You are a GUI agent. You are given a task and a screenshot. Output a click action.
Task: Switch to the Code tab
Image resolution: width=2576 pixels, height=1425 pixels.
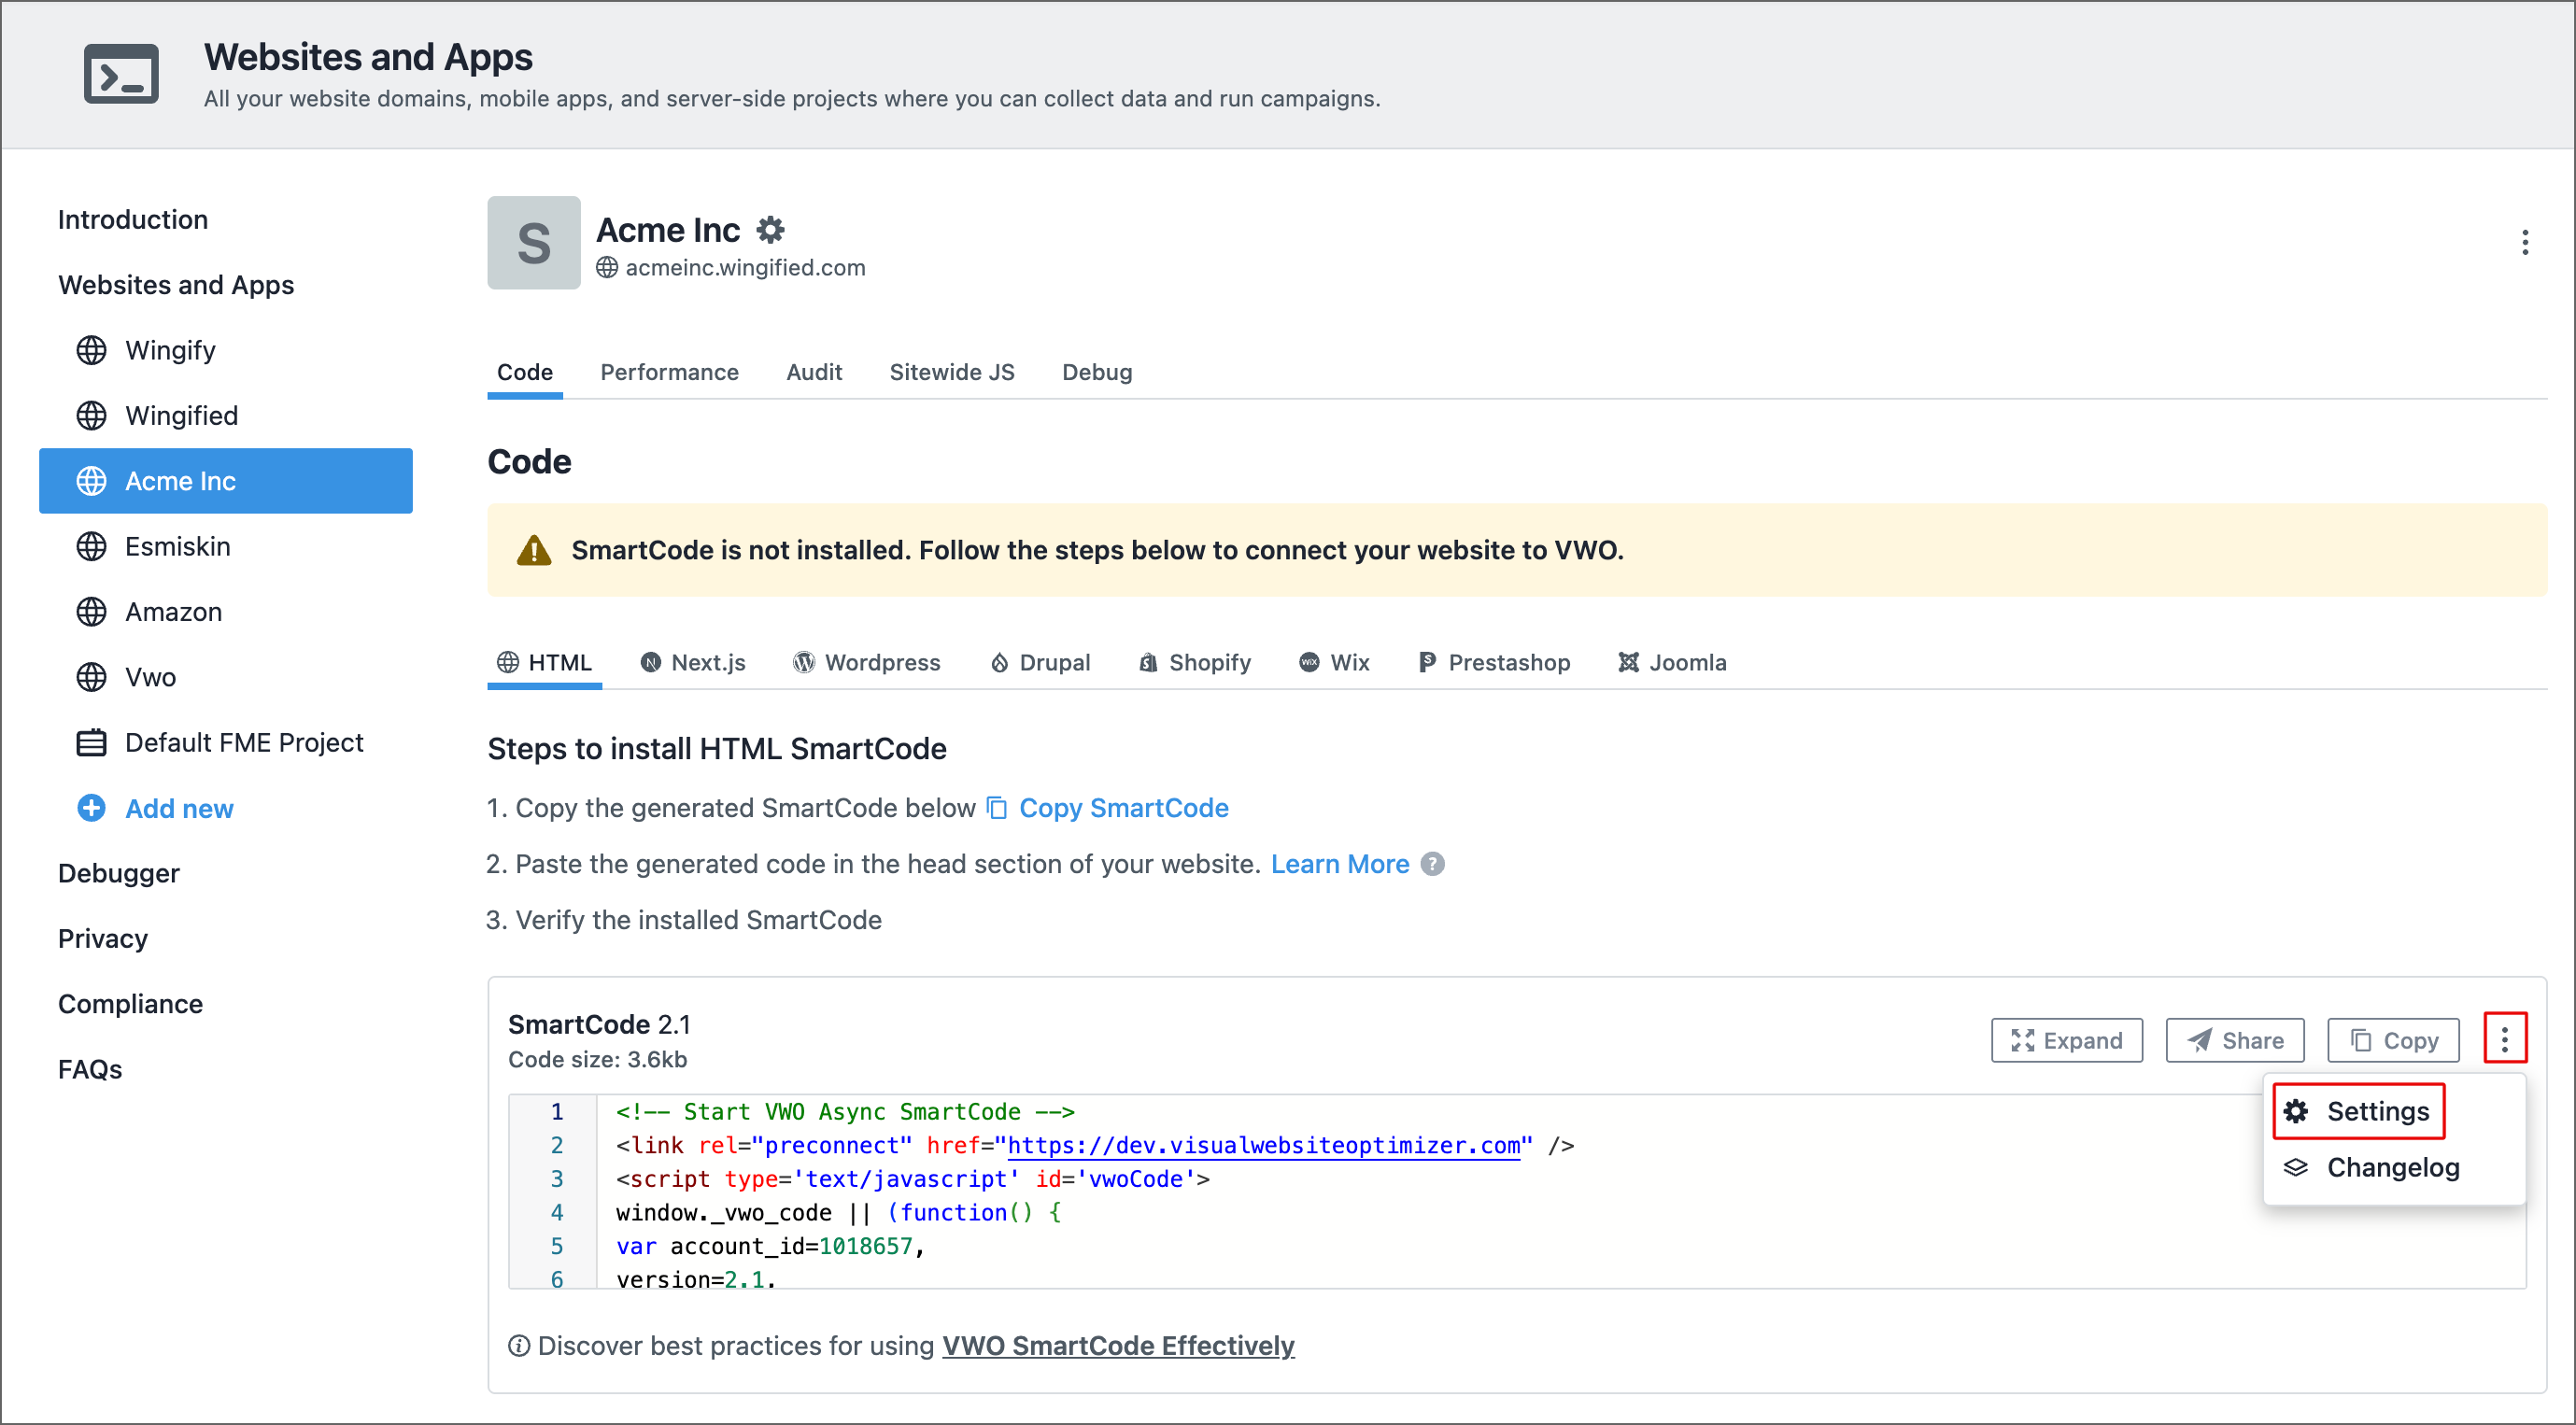click(525, 373)
